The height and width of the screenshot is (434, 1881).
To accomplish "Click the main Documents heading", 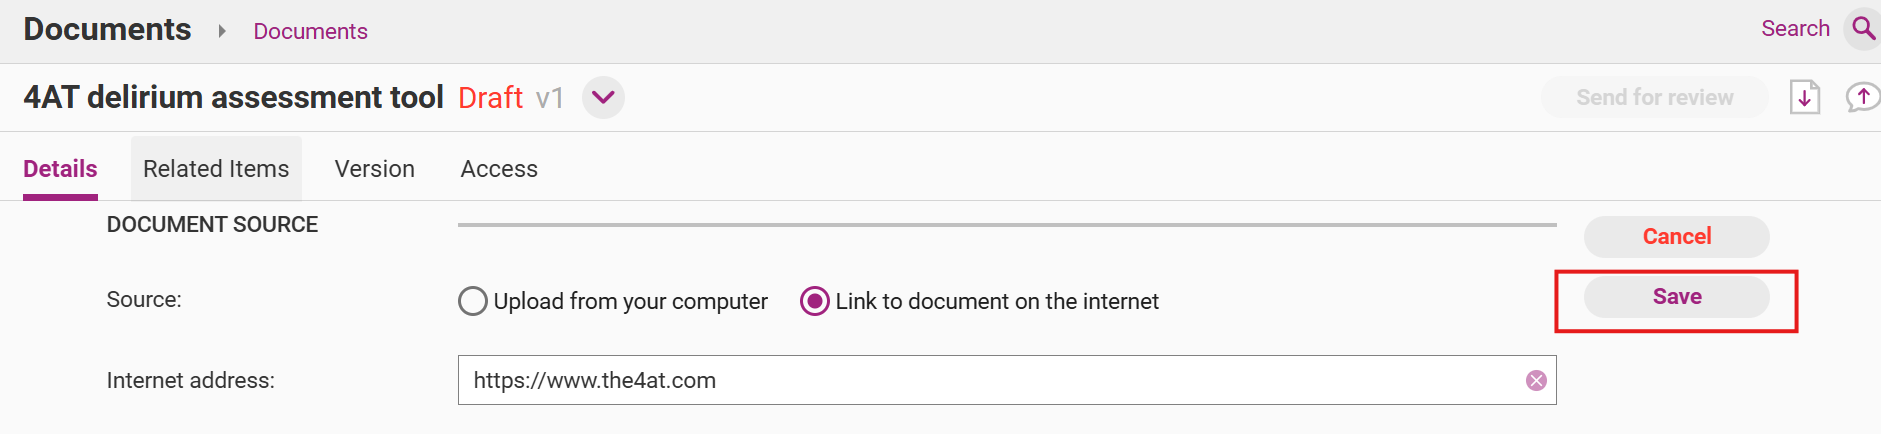I will (x=107, y=29).
